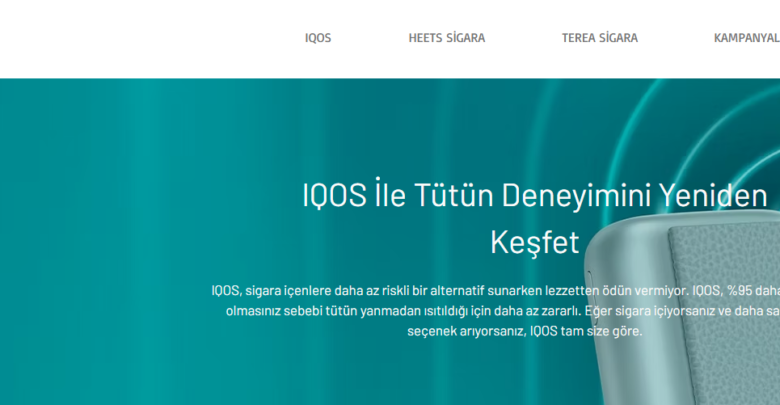Click the word 'Keşfet' in the headline
This screenshot has width=780, height=405.
coord(534,241)
